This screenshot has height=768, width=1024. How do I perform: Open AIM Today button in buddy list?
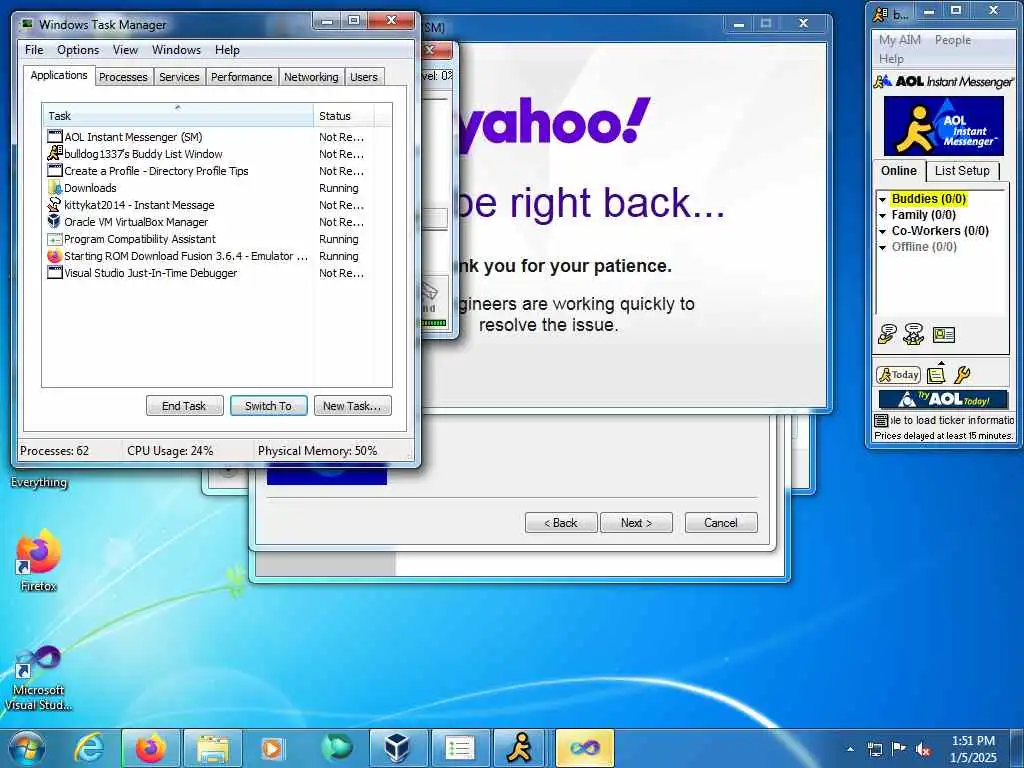899,375
